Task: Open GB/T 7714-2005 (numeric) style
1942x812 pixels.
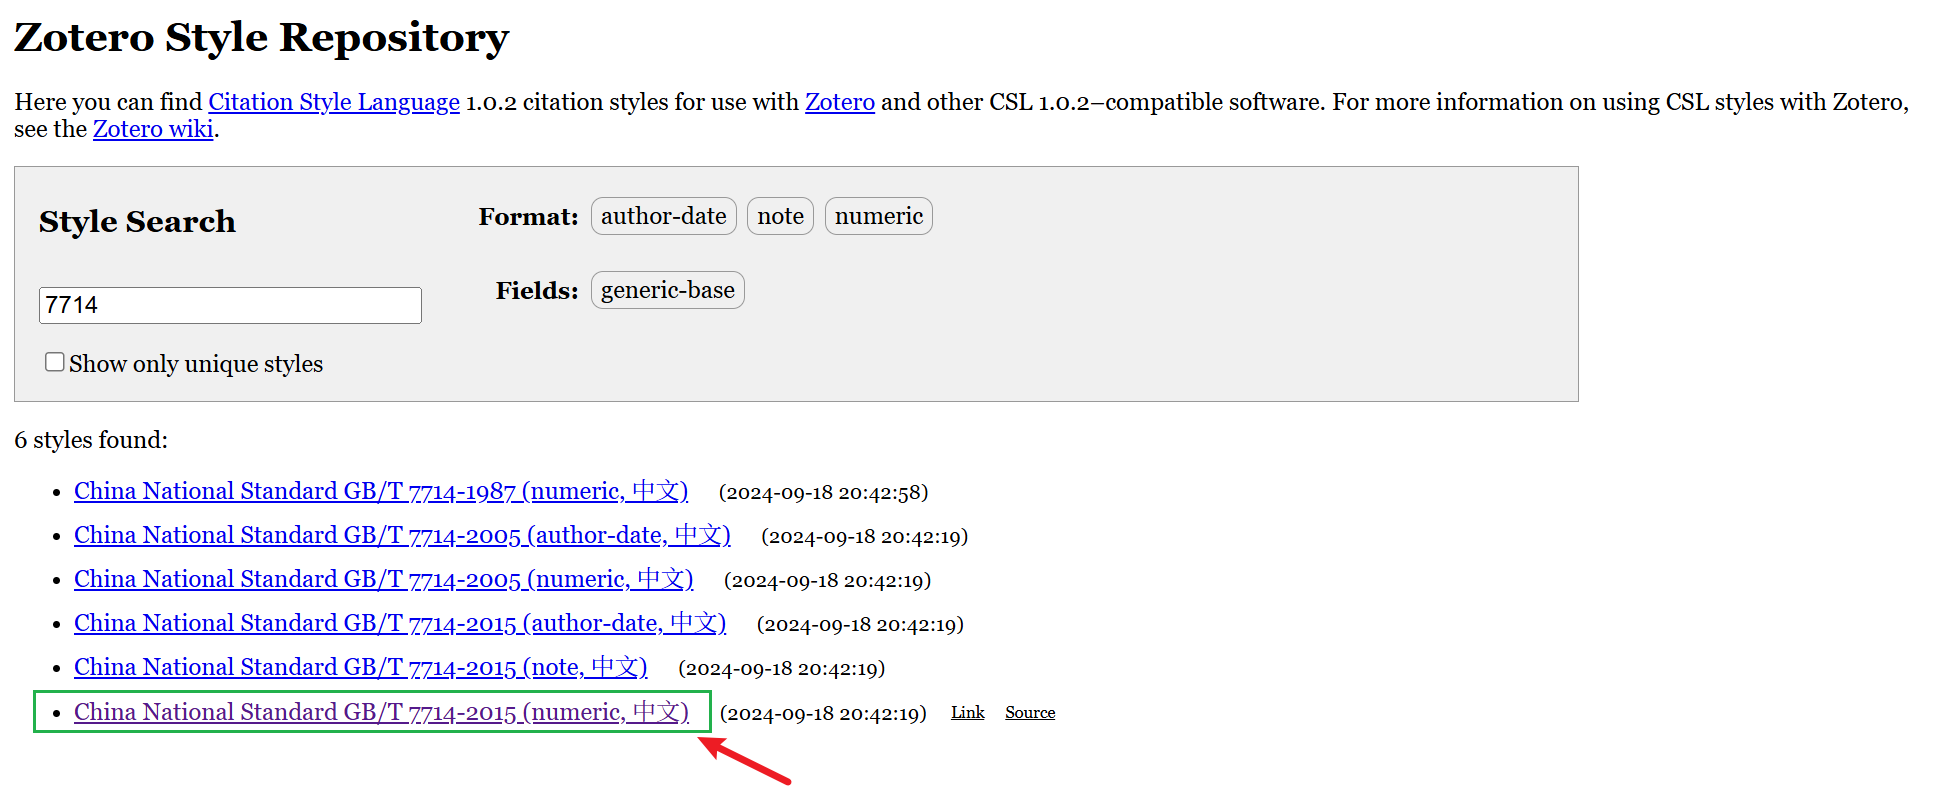Action: (383, 579)
